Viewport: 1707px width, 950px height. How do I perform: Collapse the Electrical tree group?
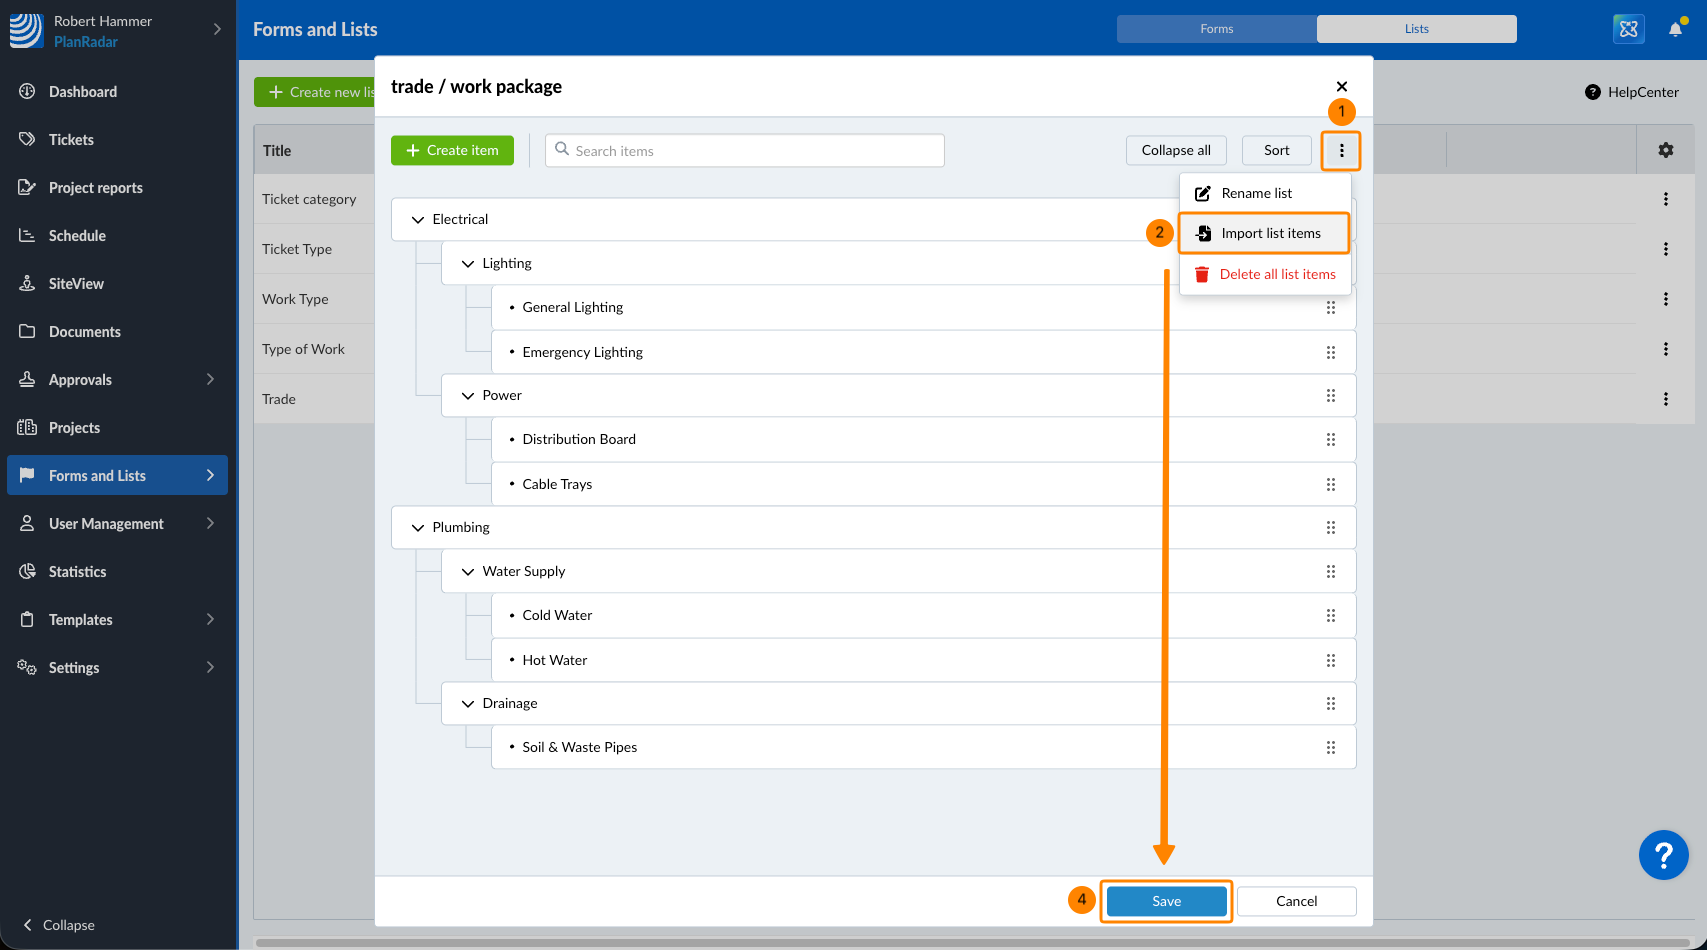[x=418, y=220]
